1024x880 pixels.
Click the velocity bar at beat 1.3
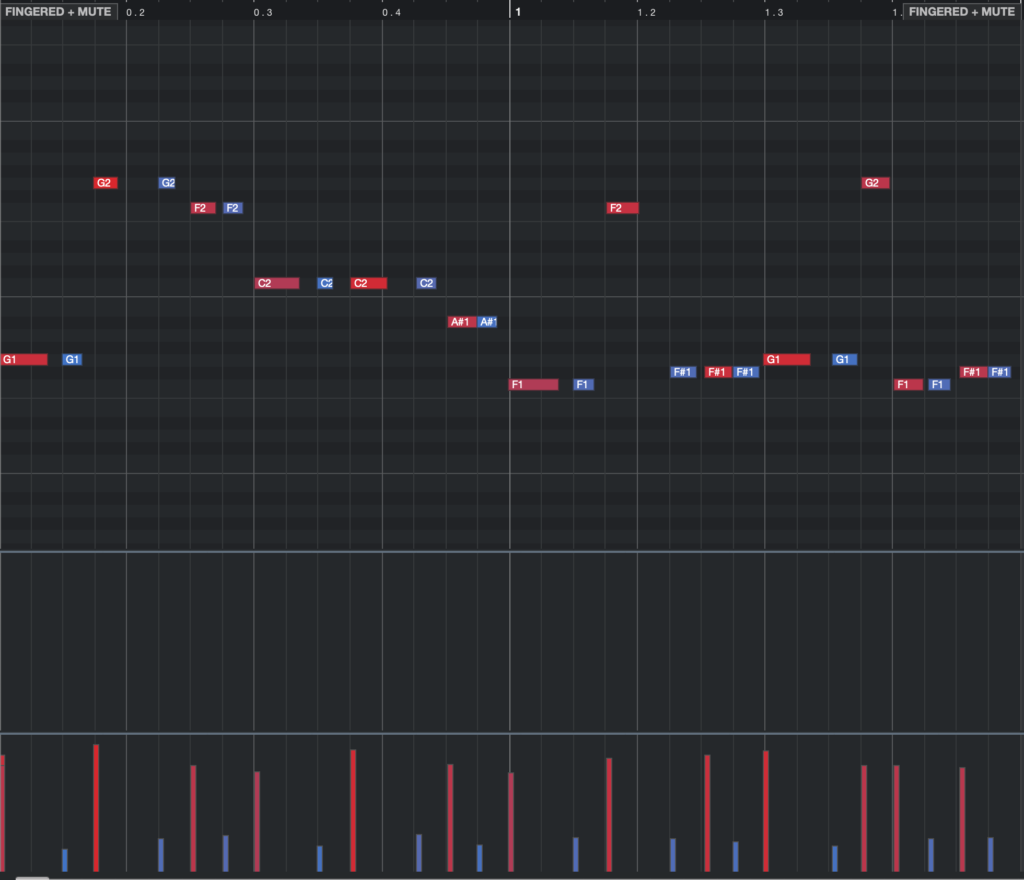pos(766,810)
